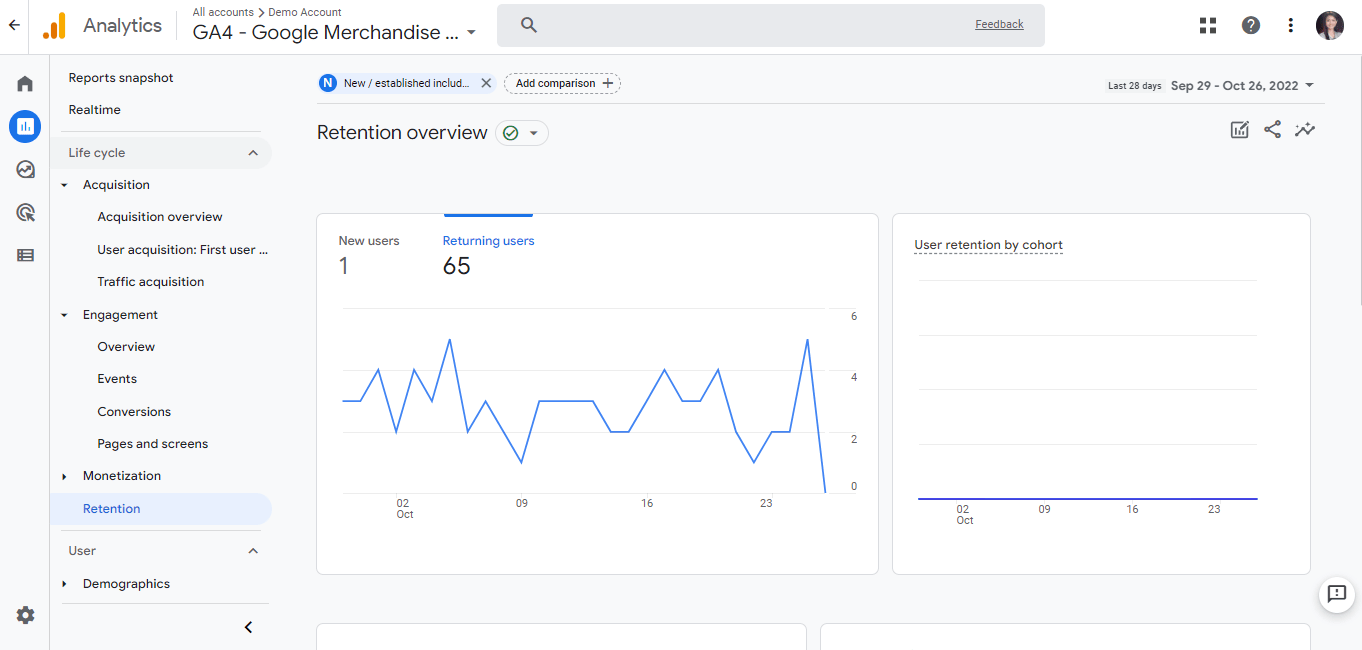Image resolution: width=1362 pixels, height=650 pixels.
Task: Click the Returning users metric toggle
Action: coord(488,240)
